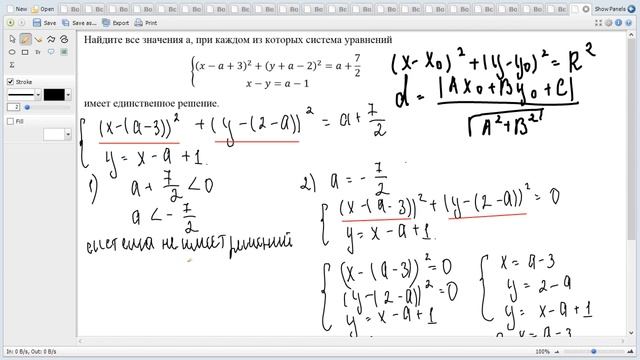Click the New board tab
The height and width of the screenshot is (360, 640).
(x=18, y=9)
